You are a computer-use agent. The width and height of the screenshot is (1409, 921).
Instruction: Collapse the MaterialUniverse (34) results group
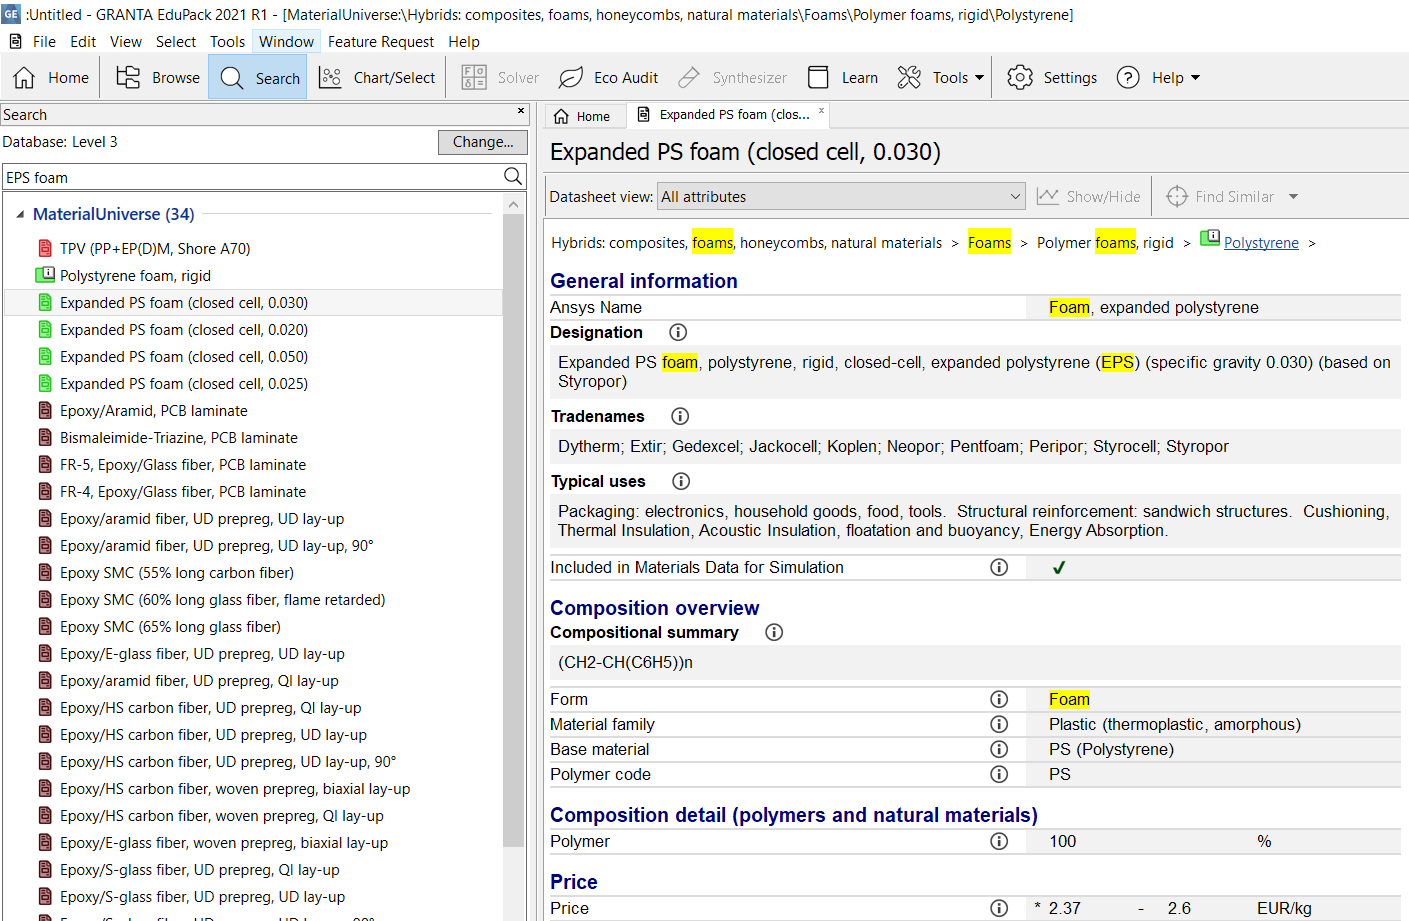tap(20, 214)
